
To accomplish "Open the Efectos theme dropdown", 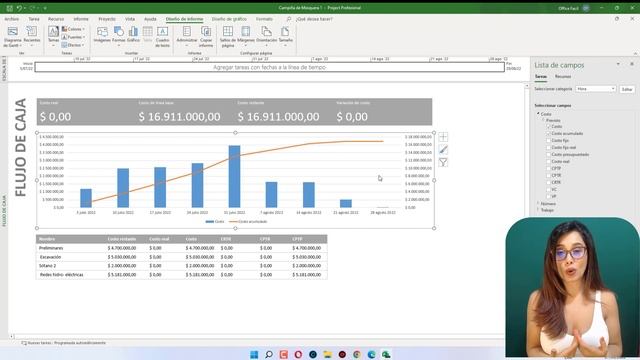I will [x=73, y=45].
